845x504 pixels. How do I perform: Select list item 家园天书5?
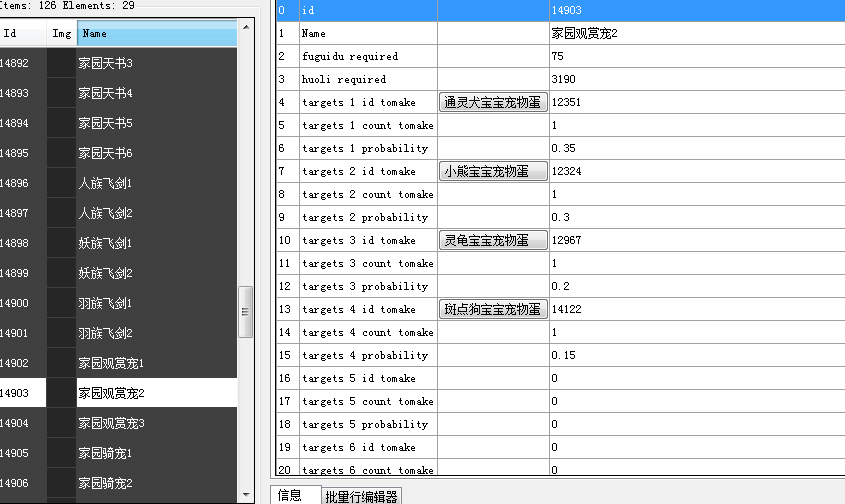[157, 123]
